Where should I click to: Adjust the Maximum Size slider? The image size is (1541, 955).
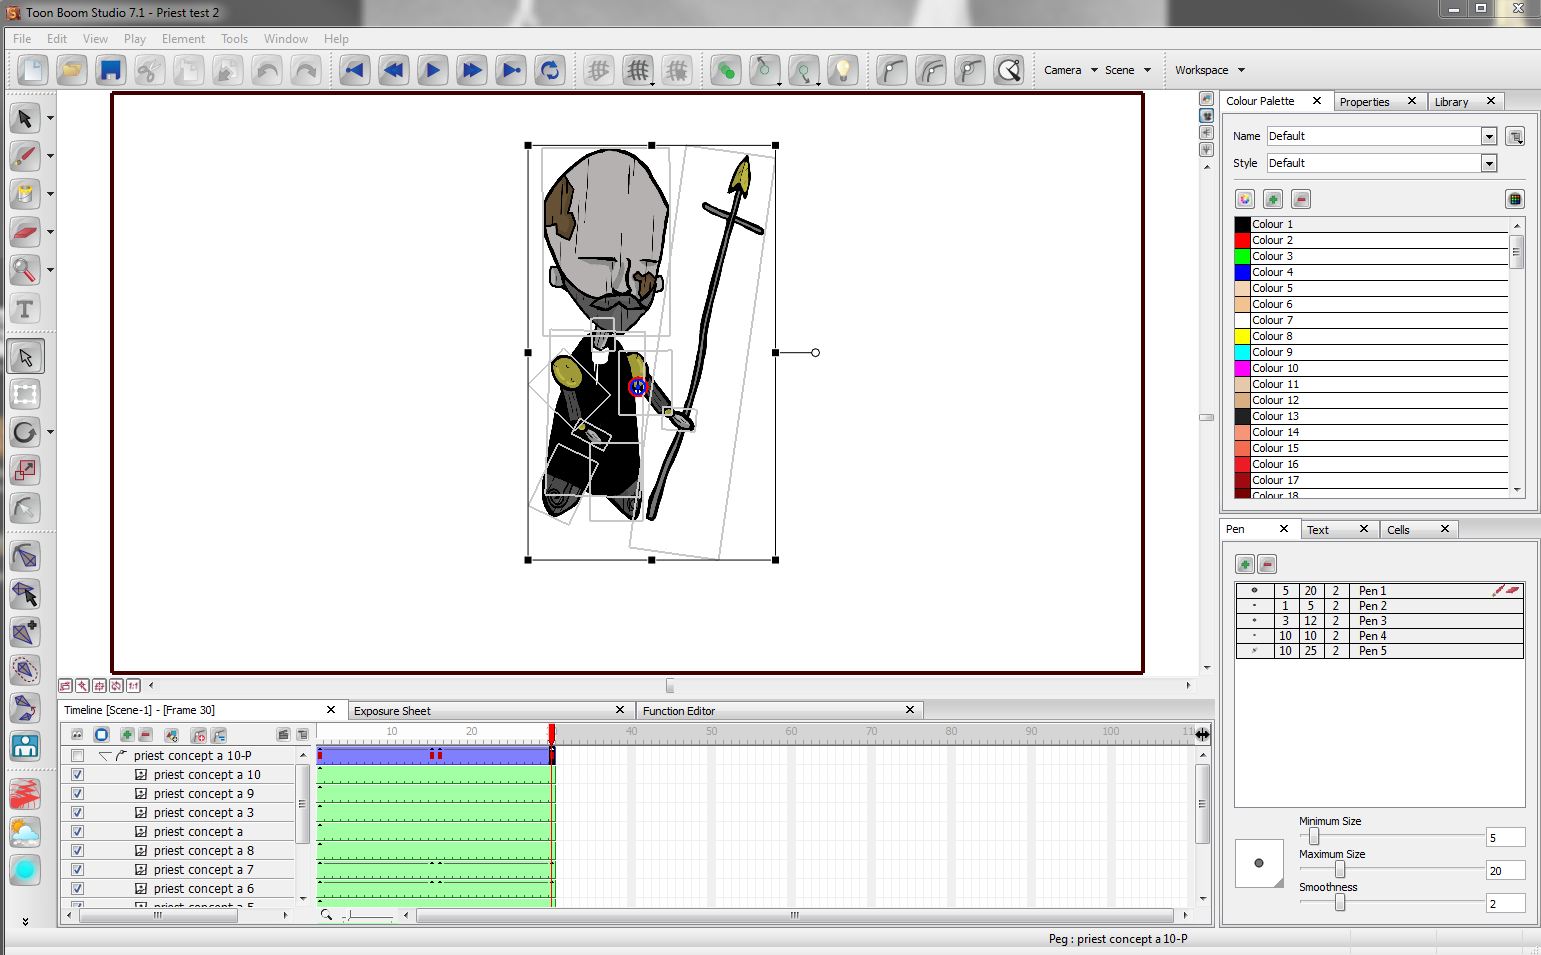(1339, 870)
